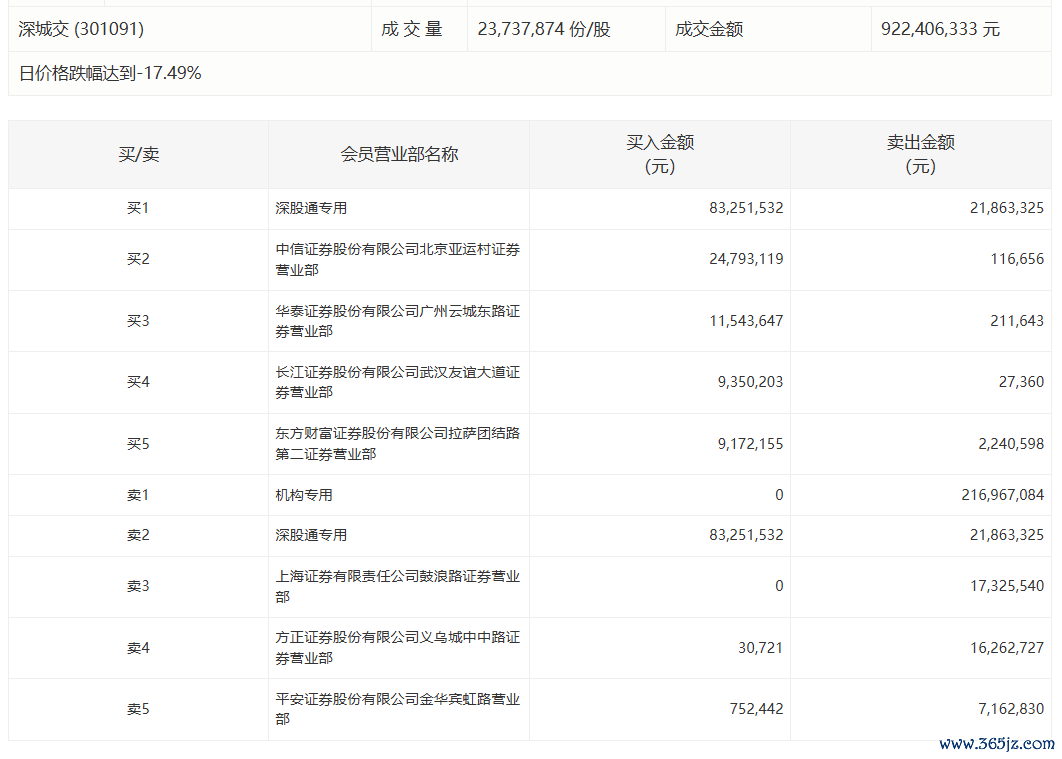1062x759 pixels.
Task: Select the 东方财富证券 拉萨团结路 branch name
Action: [398, 444]
